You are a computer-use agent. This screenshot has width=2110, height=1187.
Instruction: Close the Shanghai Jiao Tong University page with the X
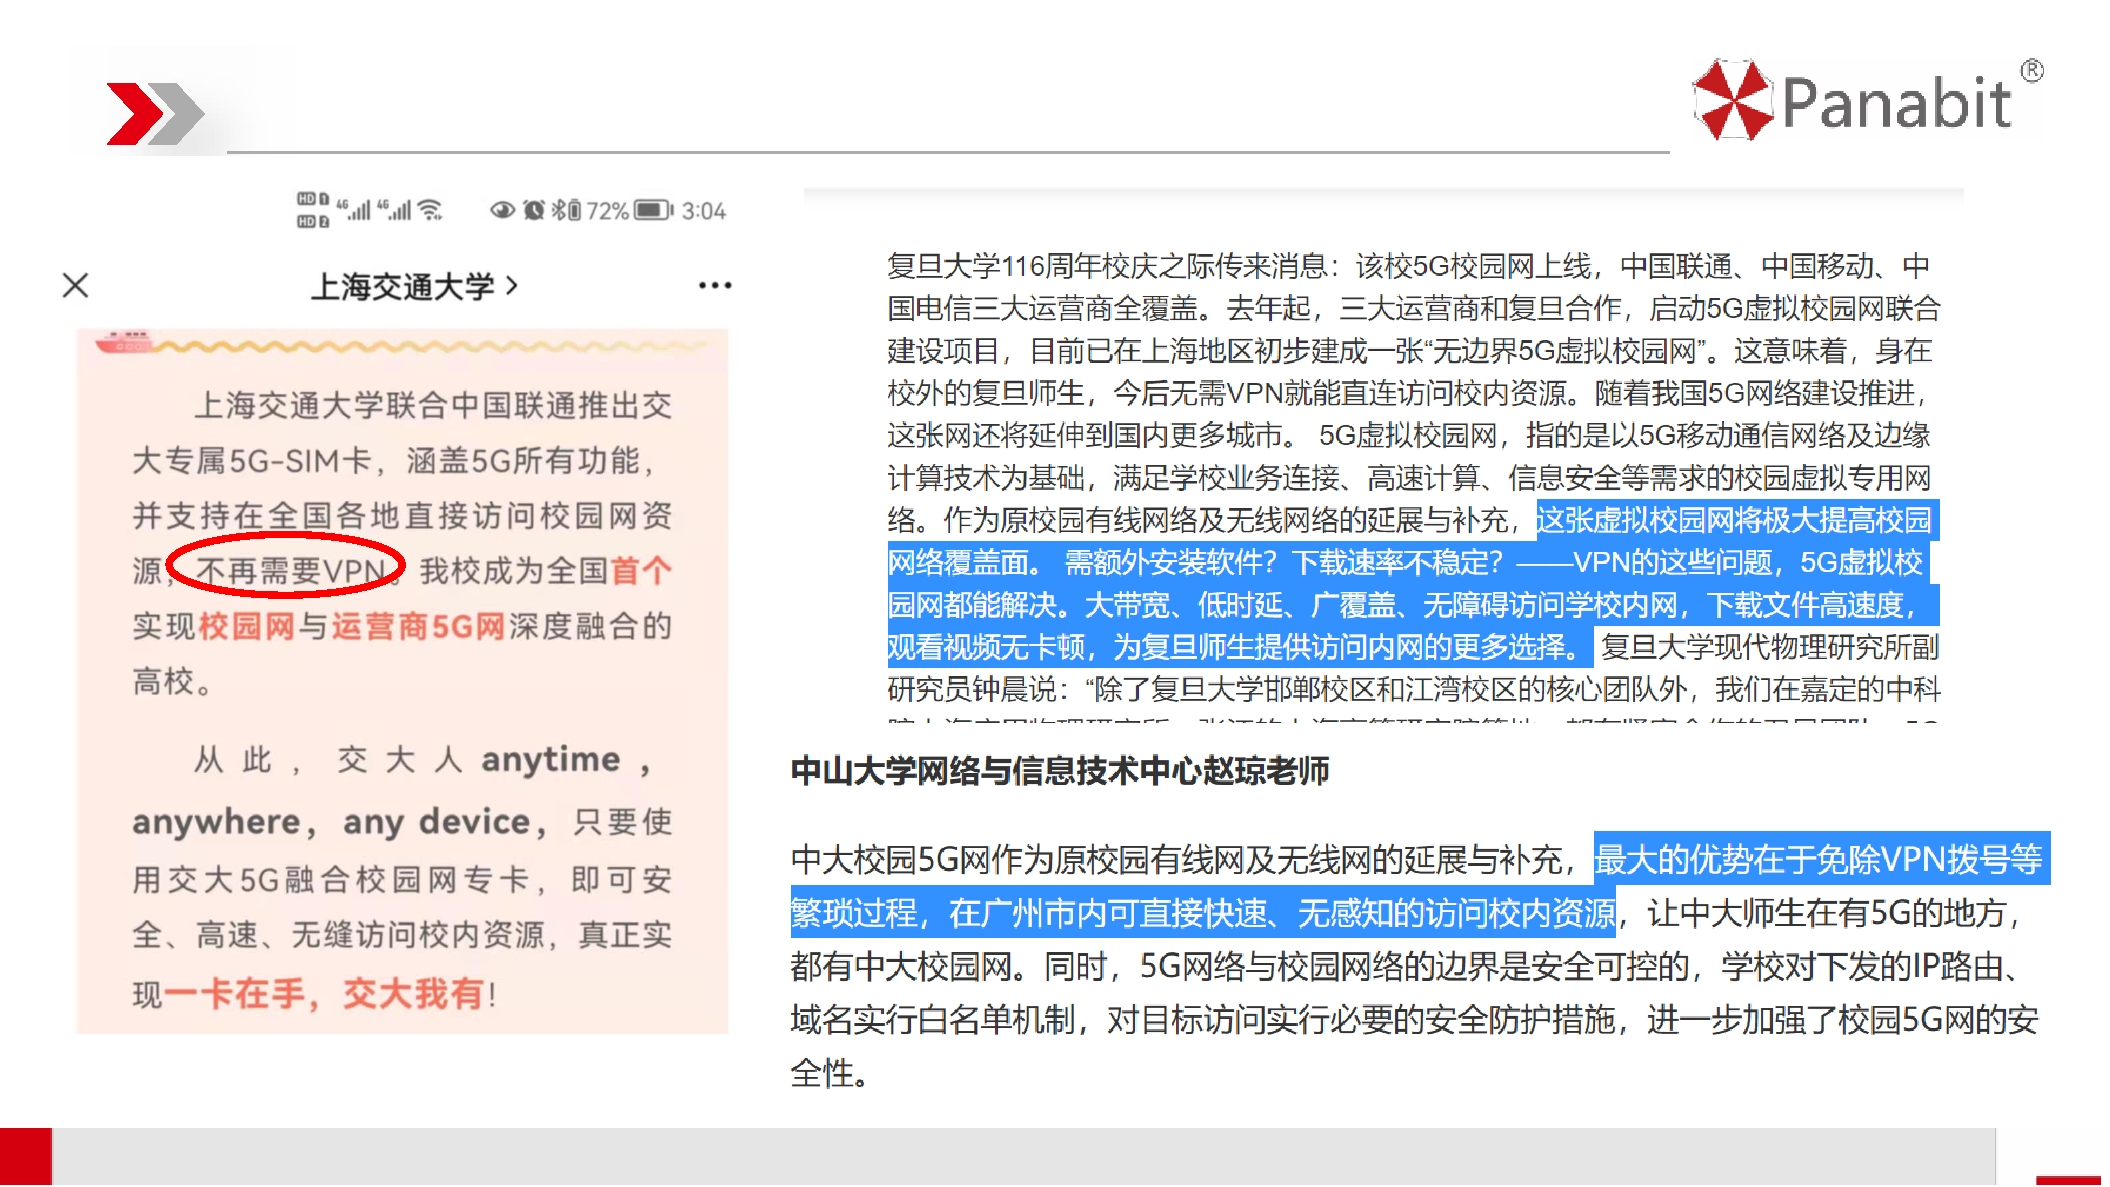[75, 286]
